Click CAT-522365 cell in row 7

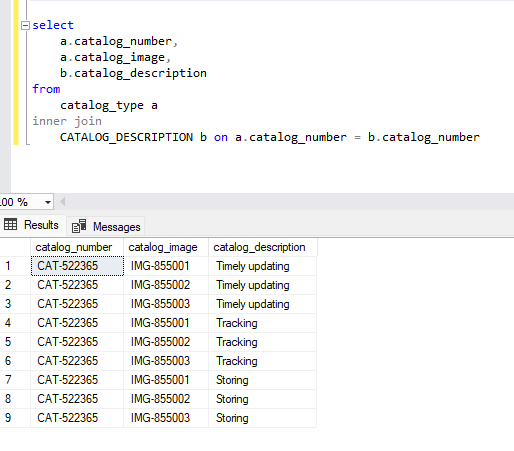pos(77,380)
